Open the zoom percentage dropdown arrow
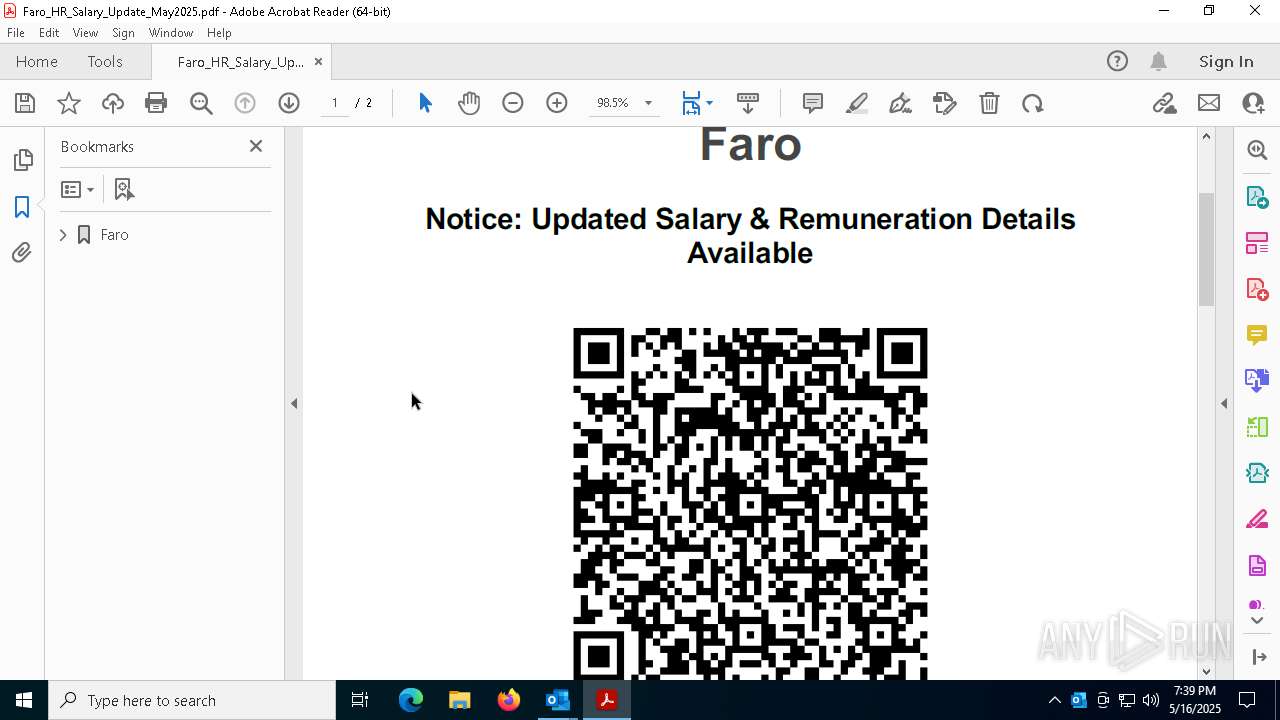Viewport: 1280px width, 720px height. tap(648, 103)
